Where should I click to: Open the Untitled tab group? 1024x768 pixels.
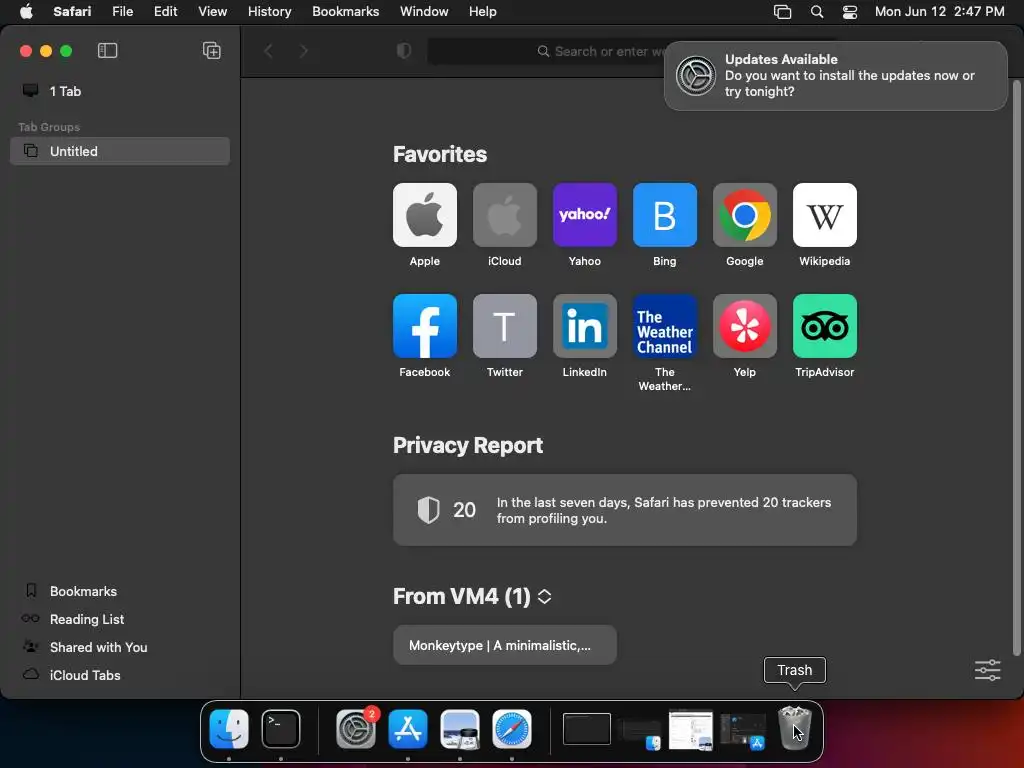[x=120, y=152]
